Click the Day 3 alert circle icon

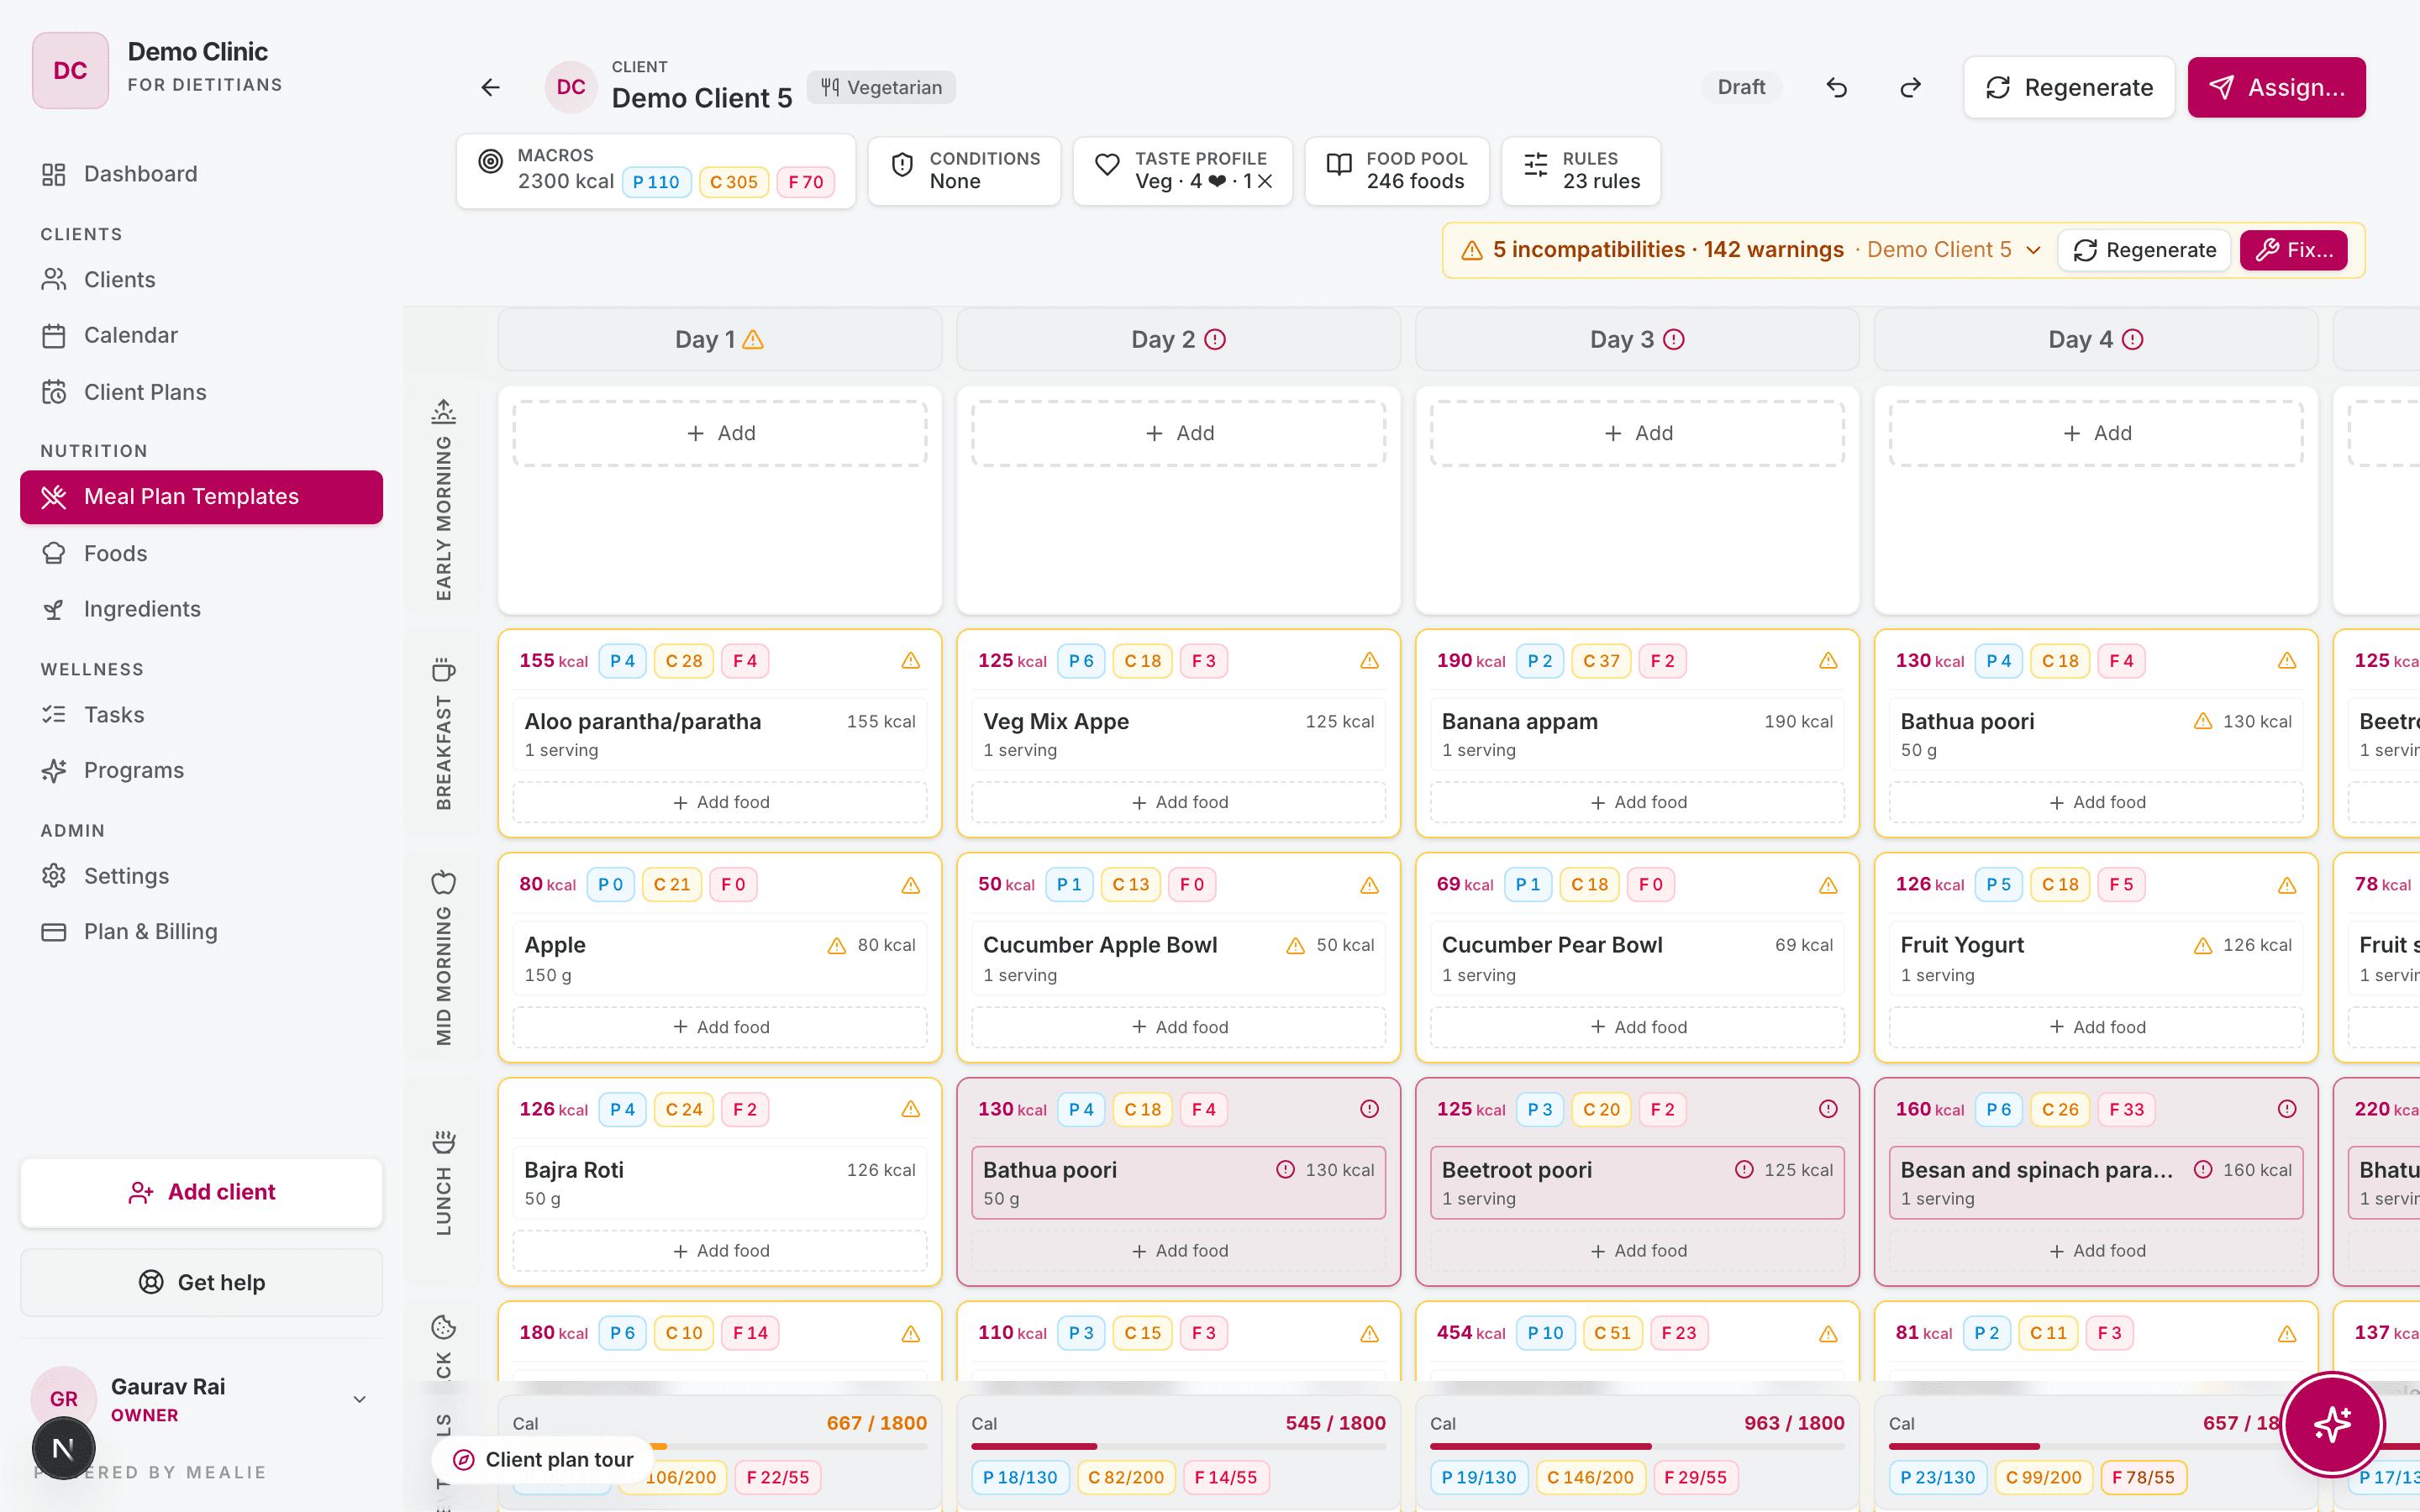click(1674, 340)
